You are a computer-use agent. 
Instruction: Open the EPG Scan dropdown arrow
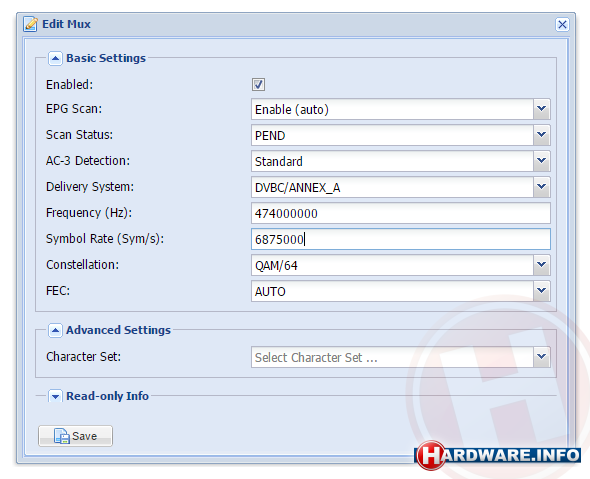pyautogui.click(x=541, y=109)
